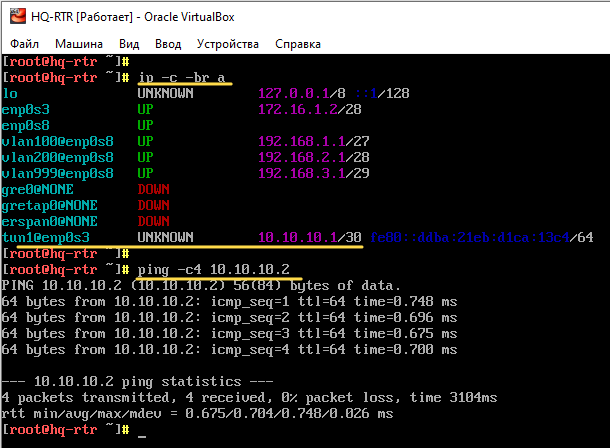Screen dimensions: 610x448
Task: Click the 'ip -c -br a' command text
Action: click(x=182, y=77)
